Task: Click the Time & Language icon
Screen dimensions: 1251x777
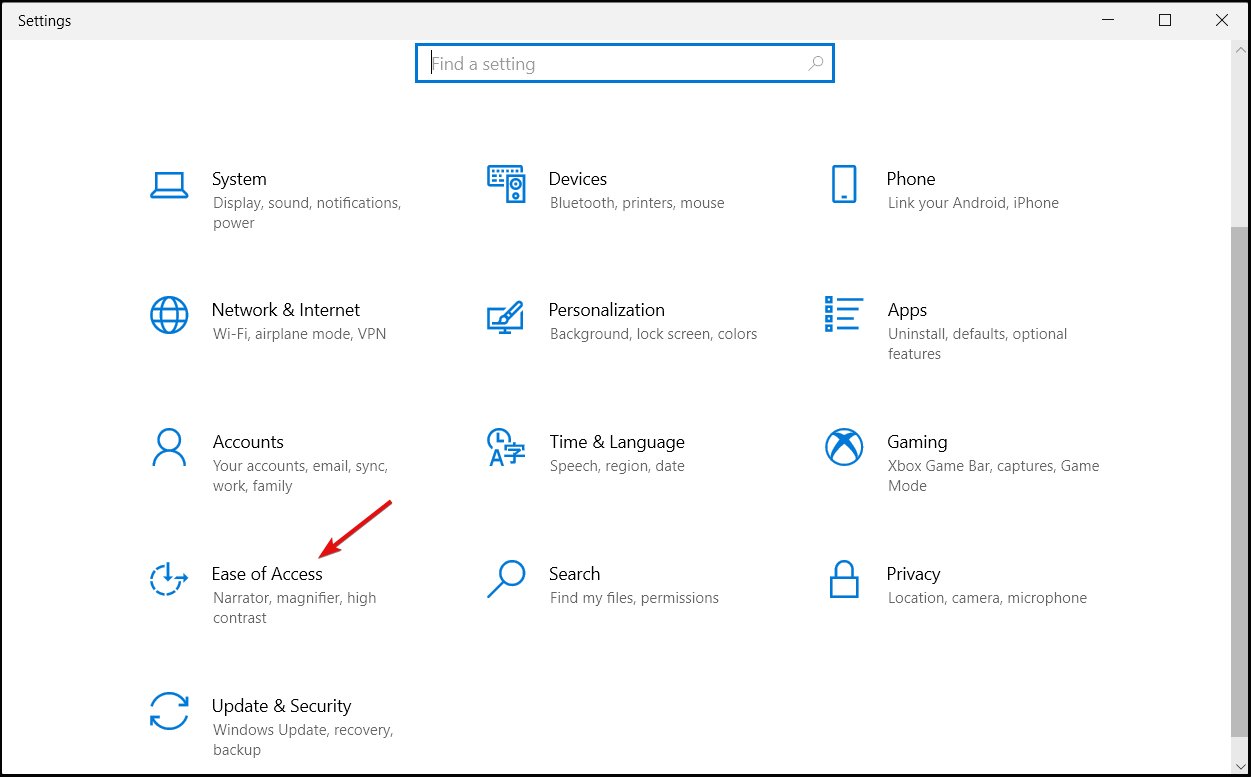Action: 505,447
